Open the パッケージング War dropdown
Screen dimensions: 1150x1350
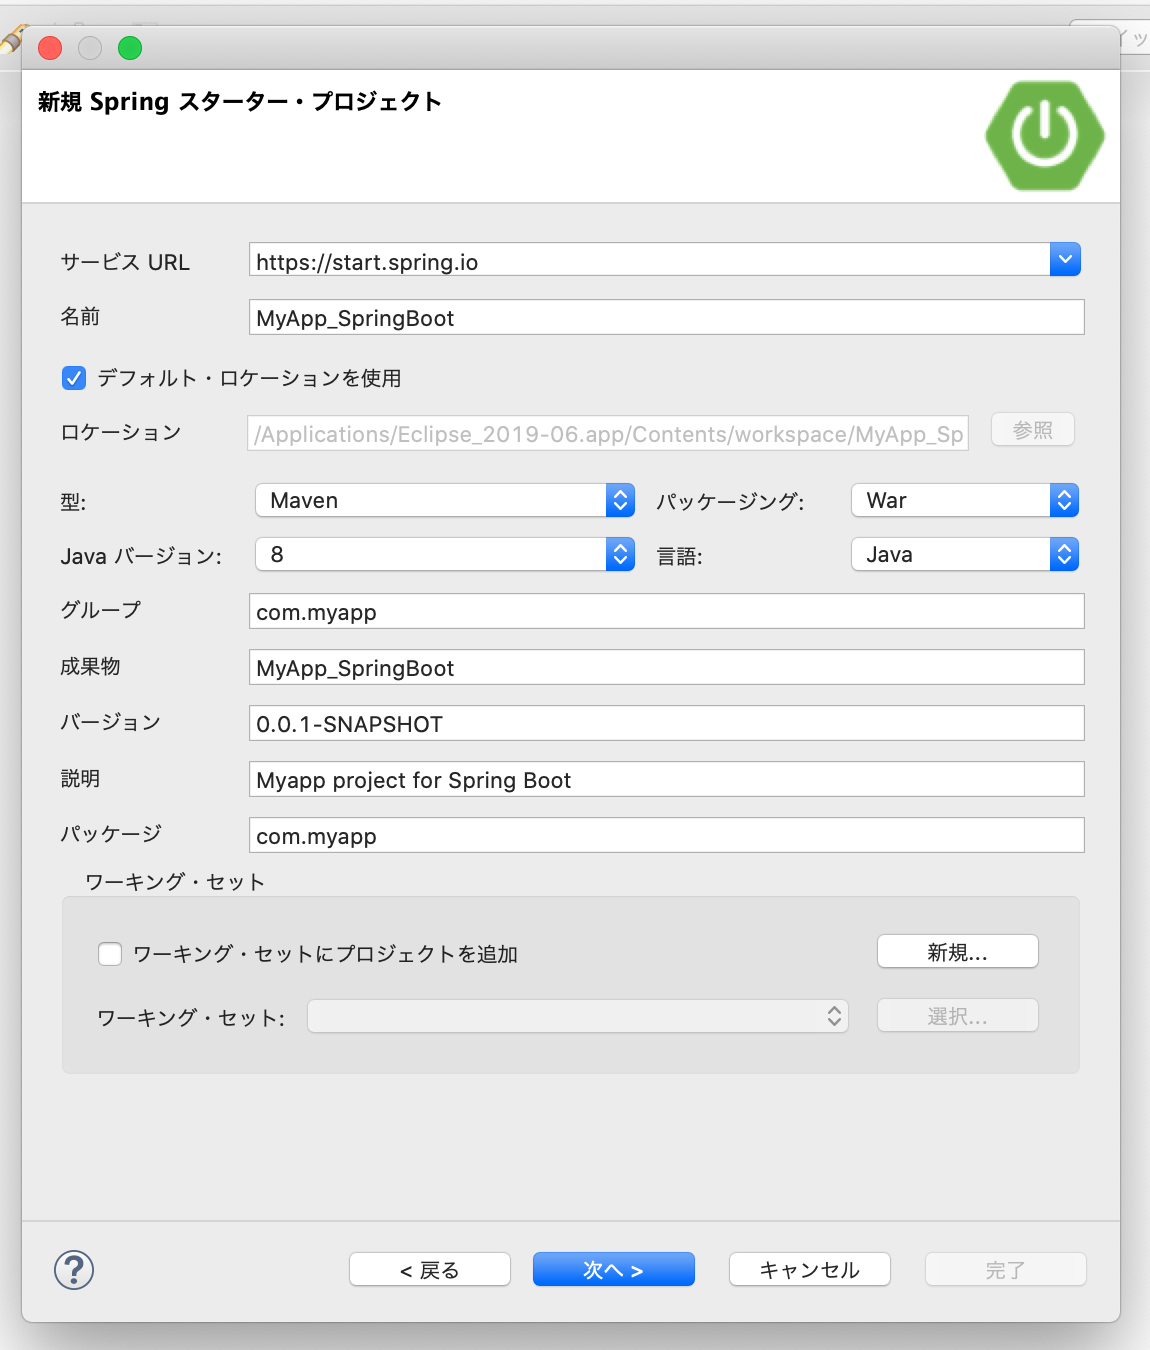pyautogui.click(x=965, y=500)
